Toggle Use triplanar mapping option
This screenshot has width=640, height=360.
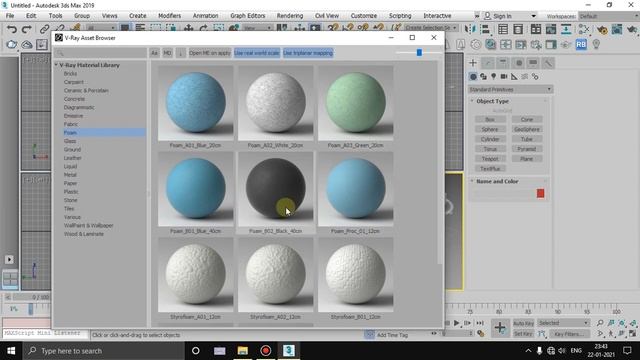pyautogui.click(x=308, y=53)
